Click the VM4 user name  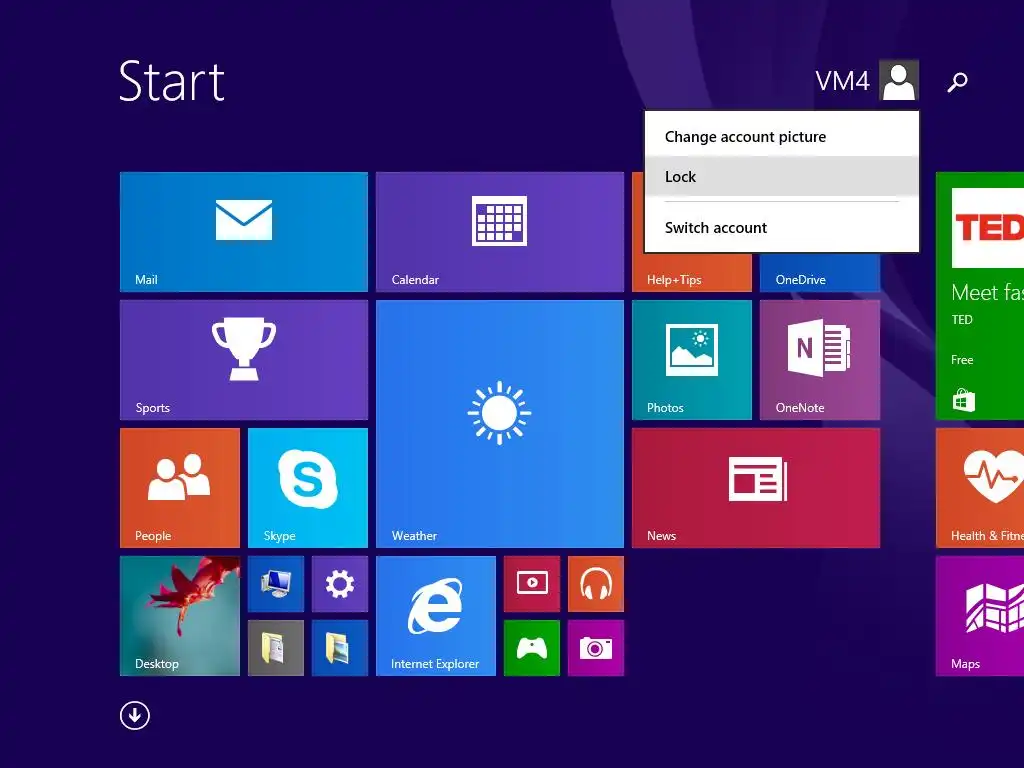tap(842, 82)
